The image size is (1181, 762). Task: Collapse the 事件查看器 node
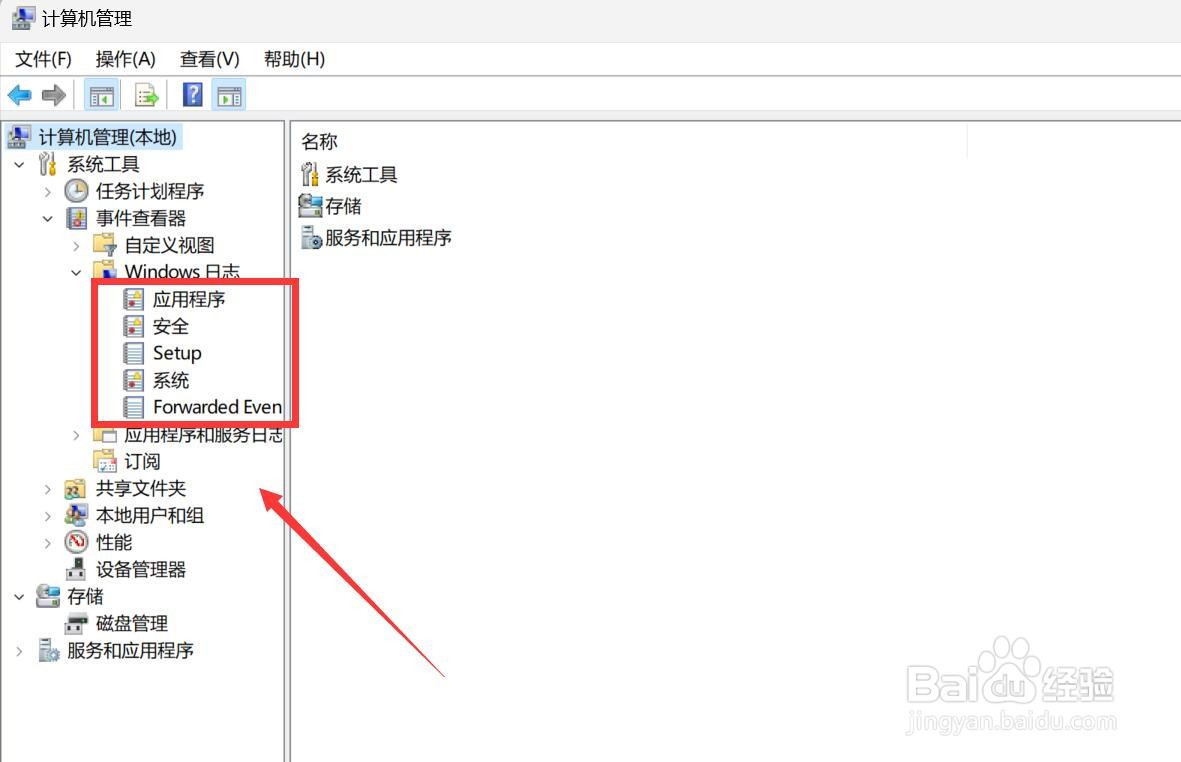coord(47,219)
